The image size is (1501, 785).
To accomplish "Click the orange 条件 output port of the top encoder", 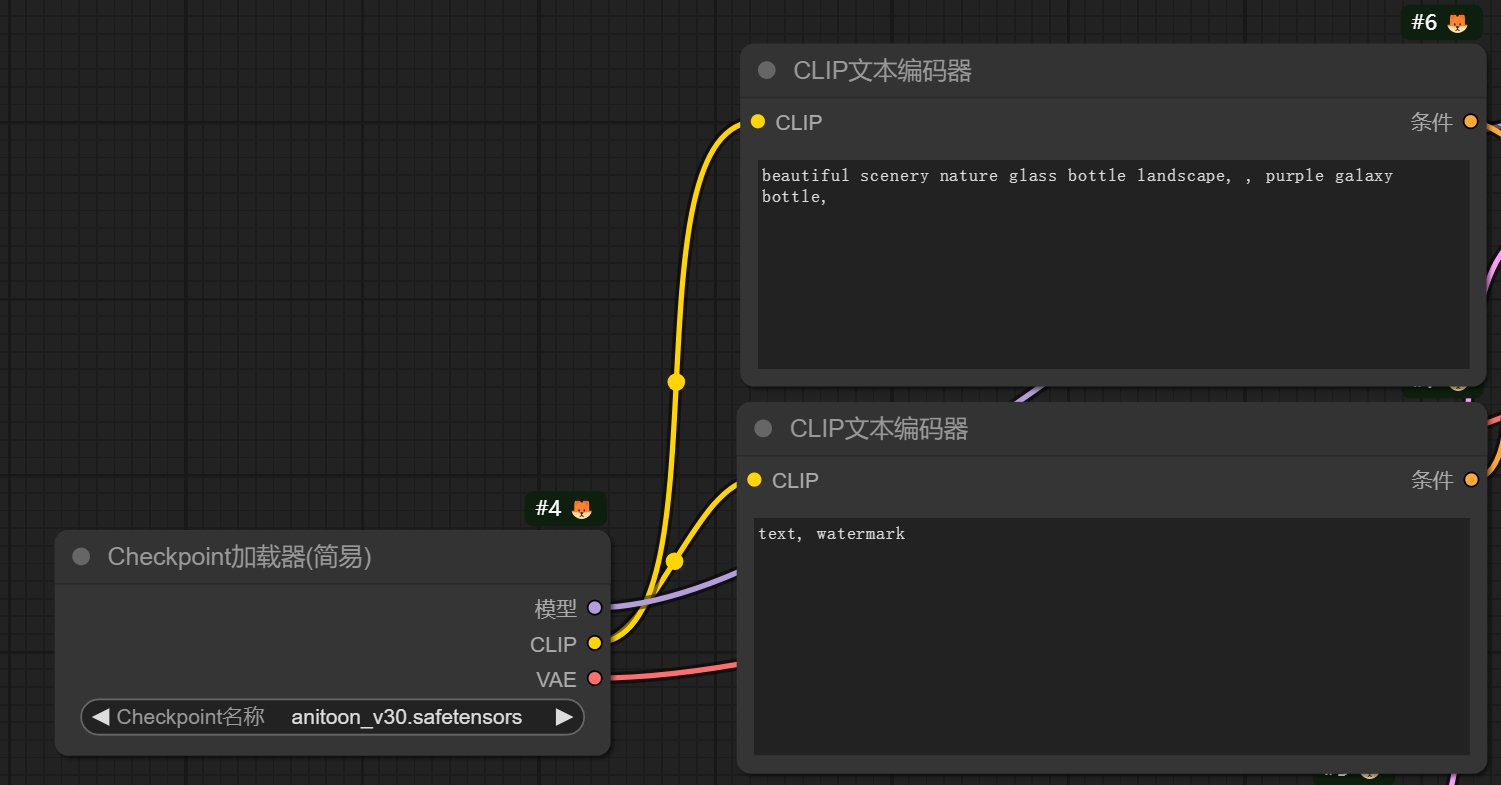I will [x=1470, y=121].
